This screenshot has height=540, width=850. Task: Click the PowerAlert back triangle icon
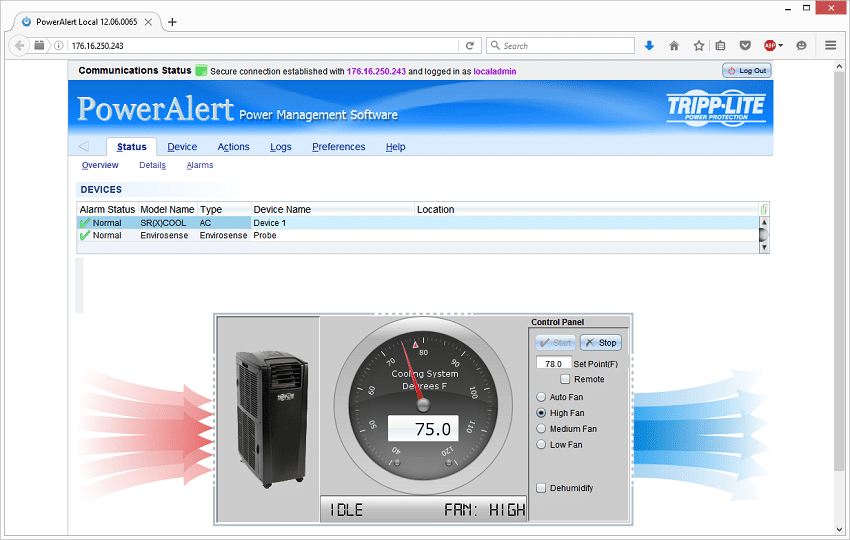click(x=83, y=146)
